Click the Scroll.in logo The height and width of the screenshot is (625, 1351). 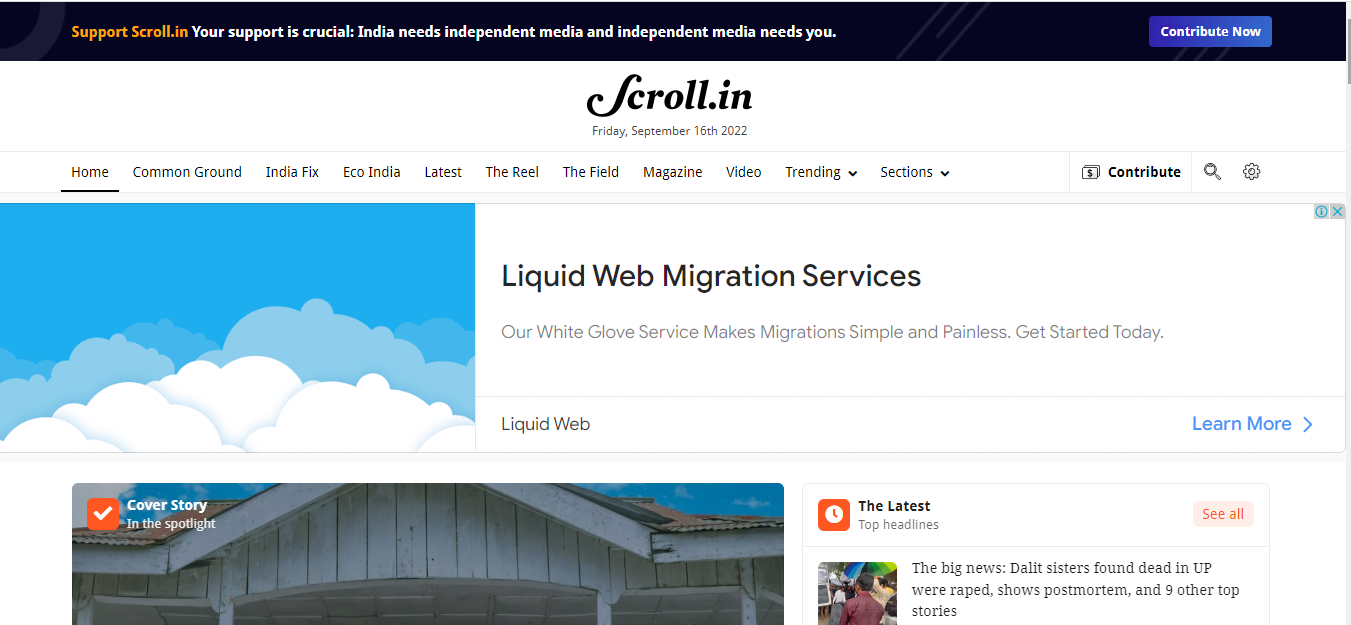(669, 96)
